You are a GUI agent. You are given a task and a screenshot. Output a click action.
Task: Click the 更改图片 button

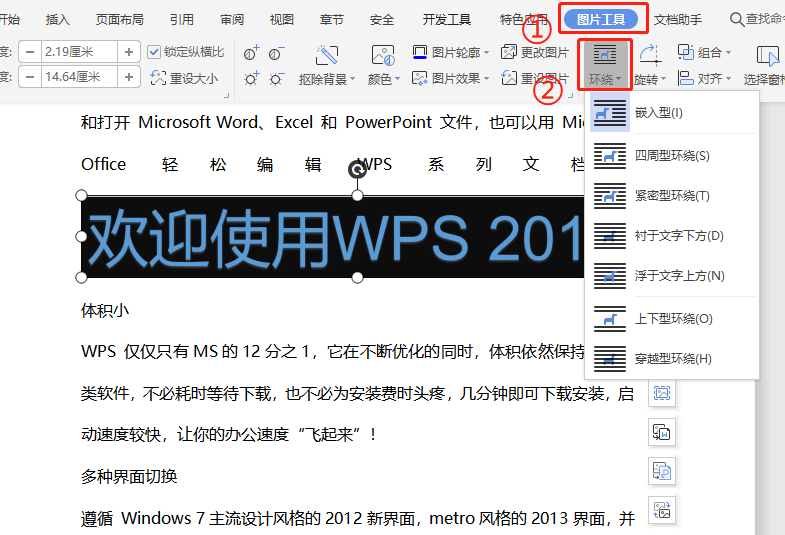tap(535, 52)
